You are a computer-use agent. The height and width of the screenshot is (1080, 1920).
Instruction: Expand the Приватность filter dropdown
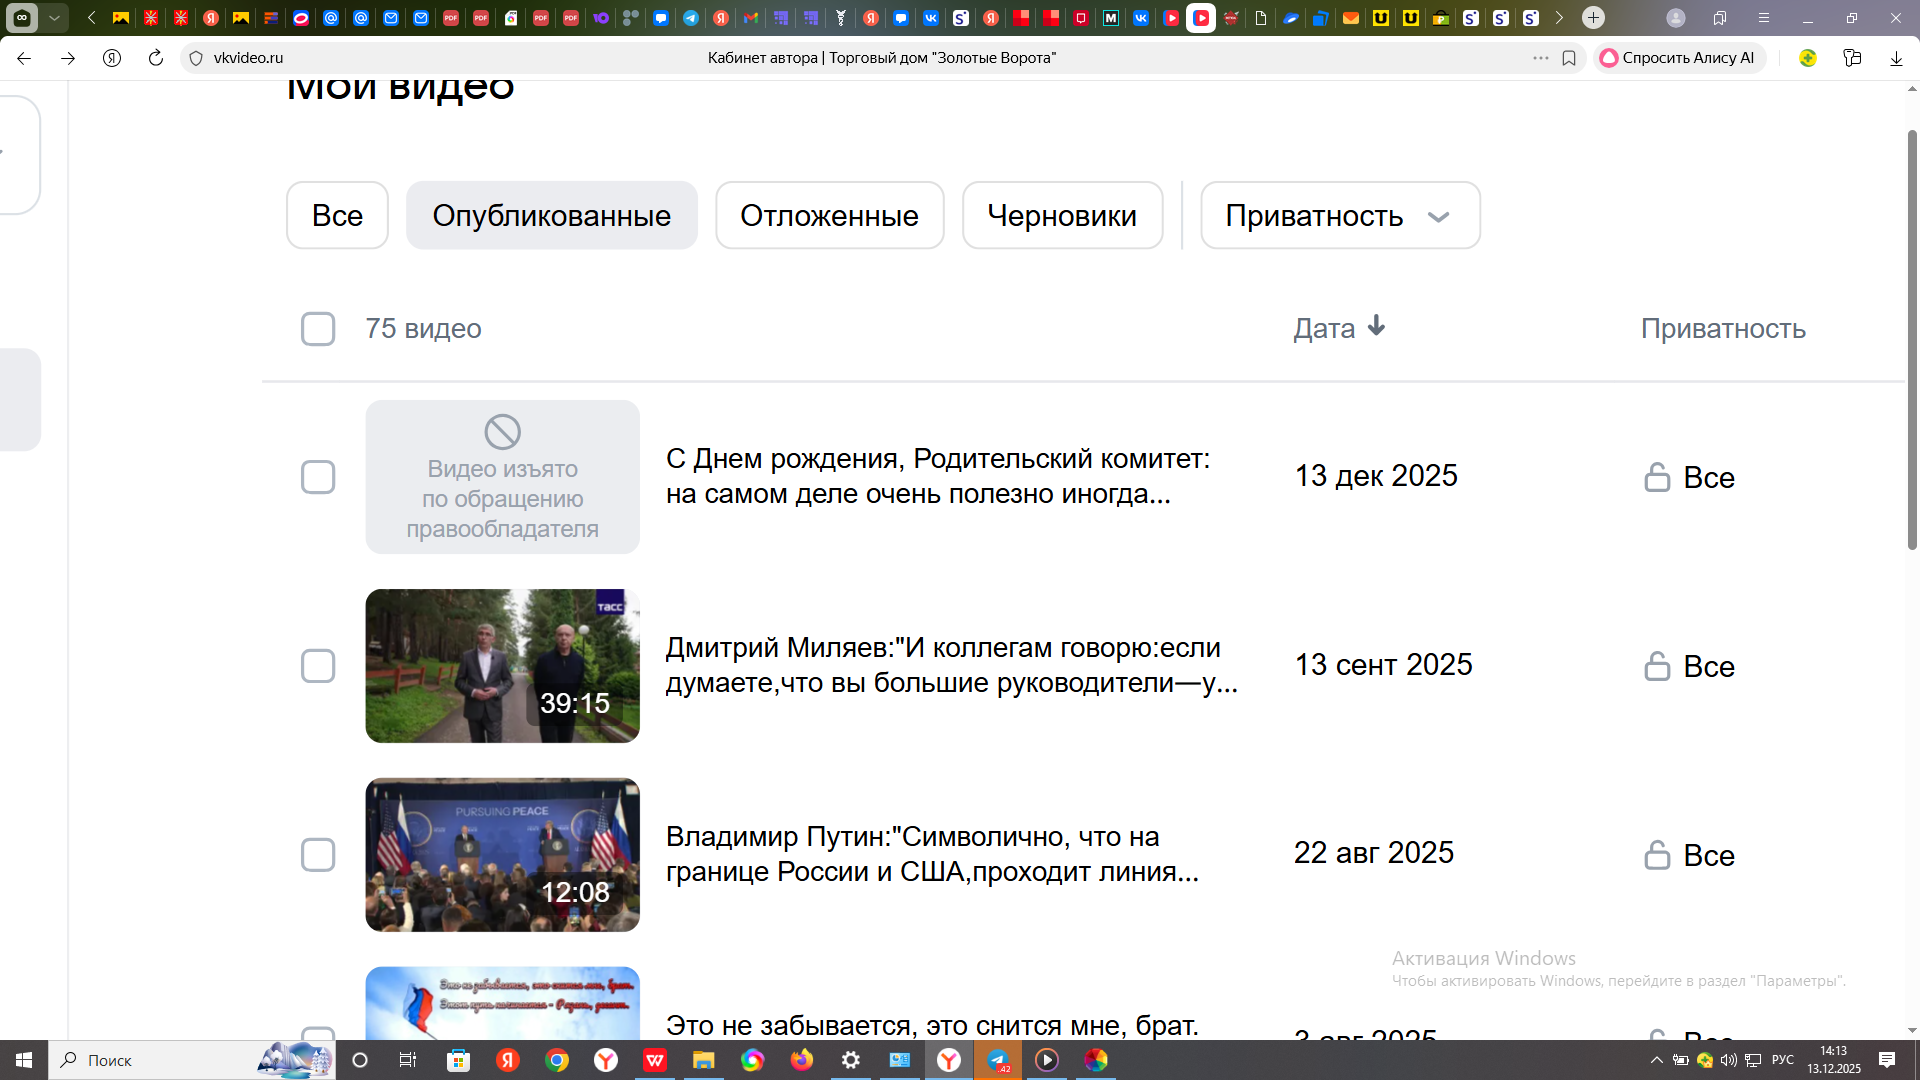coord(1340,216)
